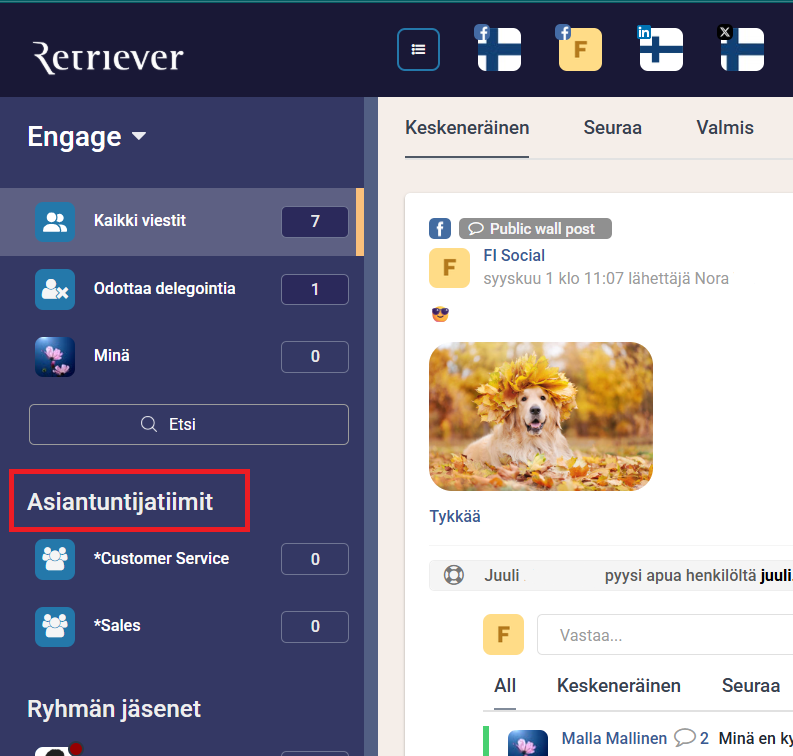Select the comments Keskeneräinen tab
This screenshot has height=756, width=793.
(619, 686)
